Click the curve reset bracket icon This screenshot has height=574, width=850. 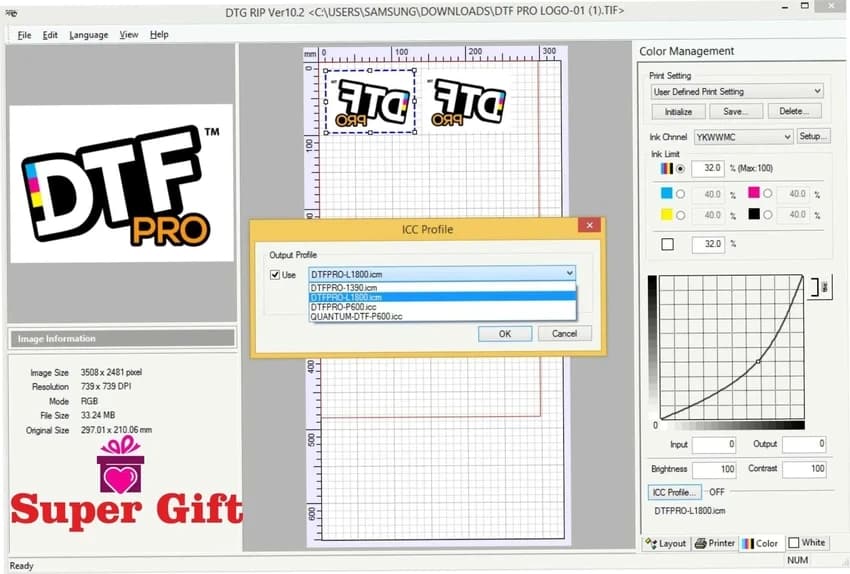point(821,287)
